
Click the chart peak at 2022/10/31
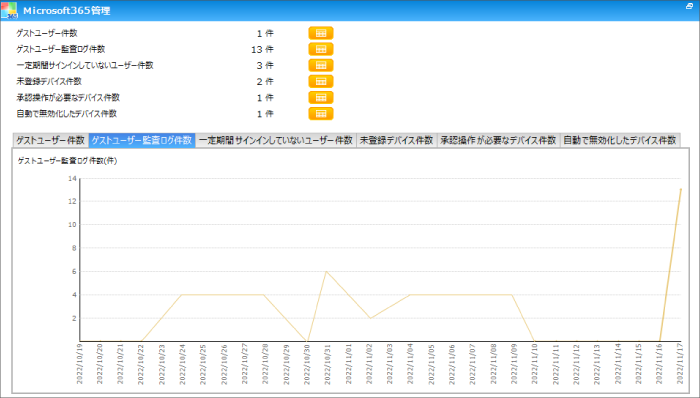point(327,271)
